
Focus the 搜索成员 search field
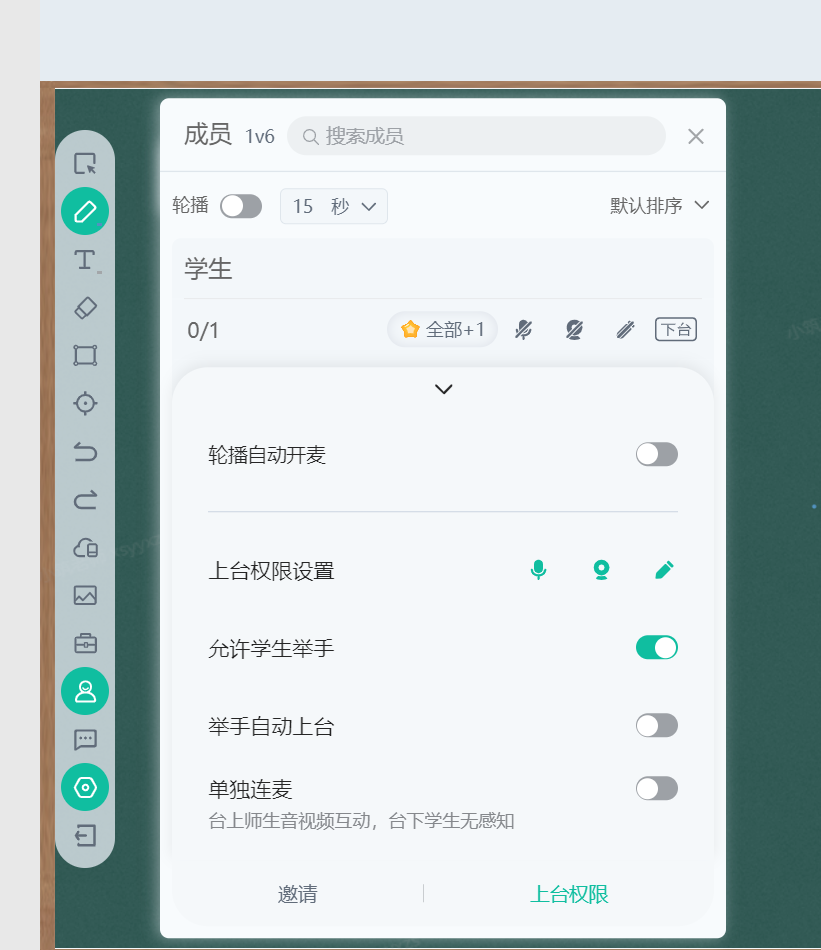476,136
